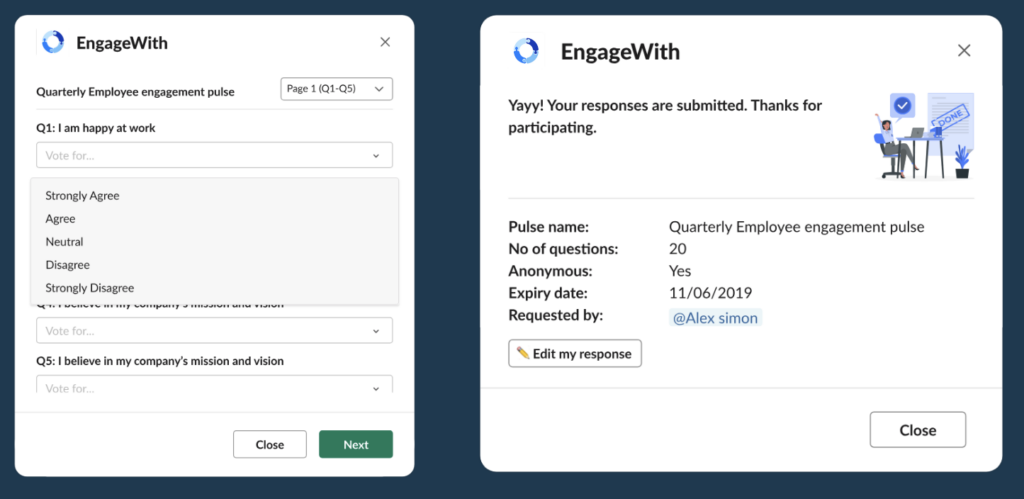Open the Q5 Vote for dropdown
The image size is (1024, 499).
214,385
